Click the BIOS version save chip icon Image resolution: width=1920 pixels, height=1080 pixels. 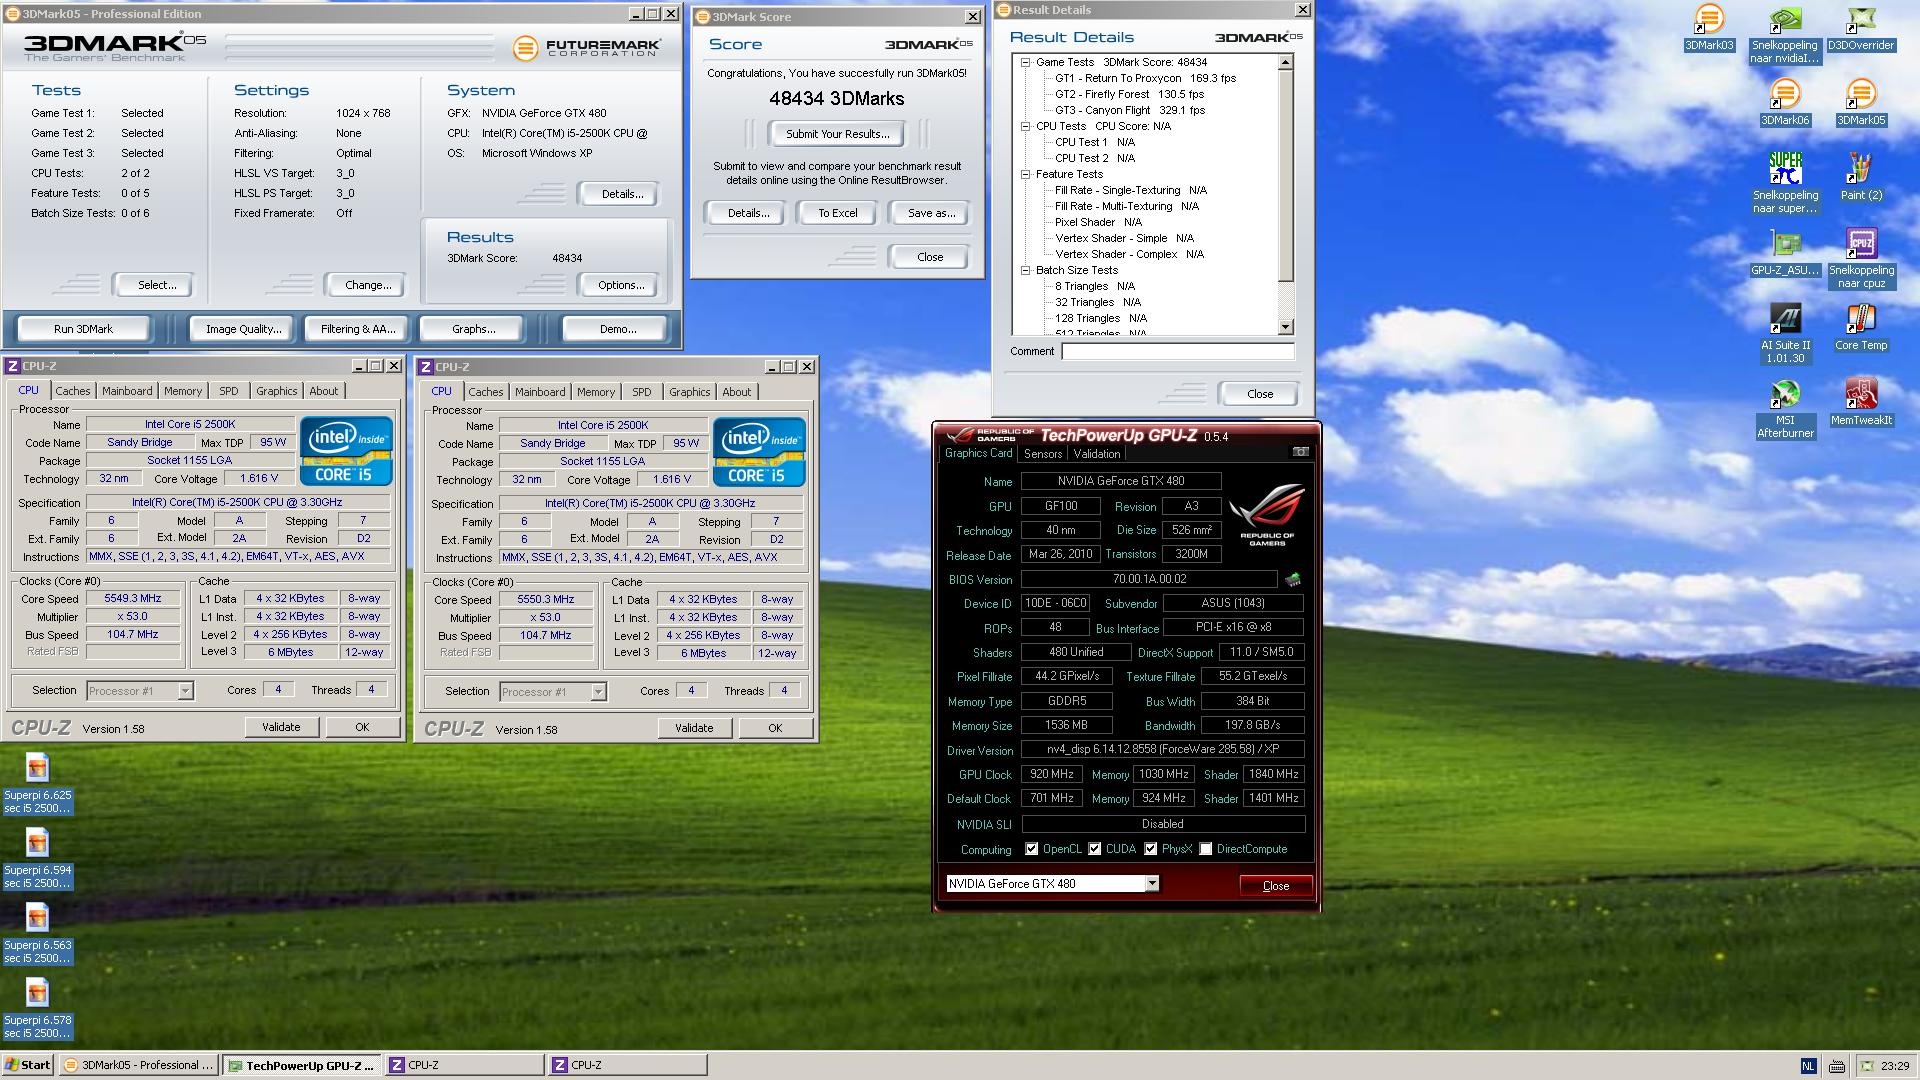pos(1292,579)
